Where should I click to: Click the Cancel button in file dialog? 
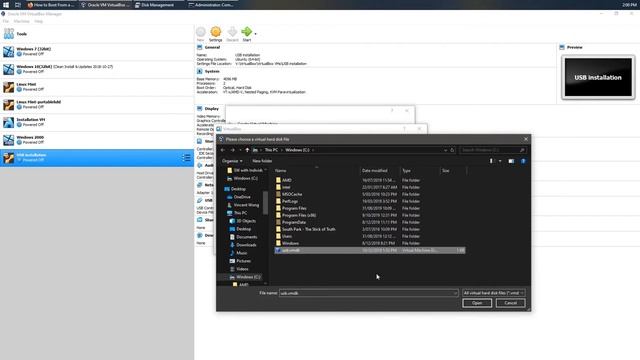(x=510, y=303)
